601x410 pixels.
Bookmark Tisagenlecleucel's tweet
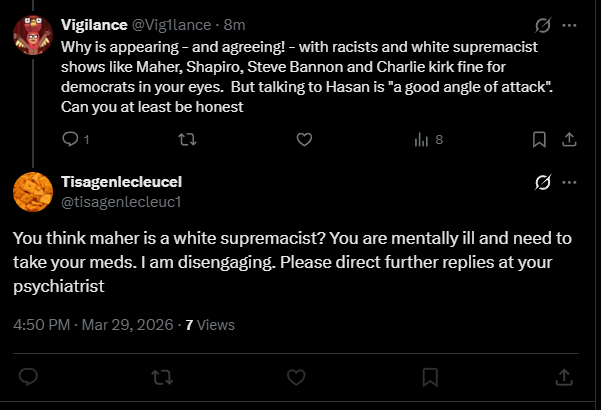[x=430, y=377]
